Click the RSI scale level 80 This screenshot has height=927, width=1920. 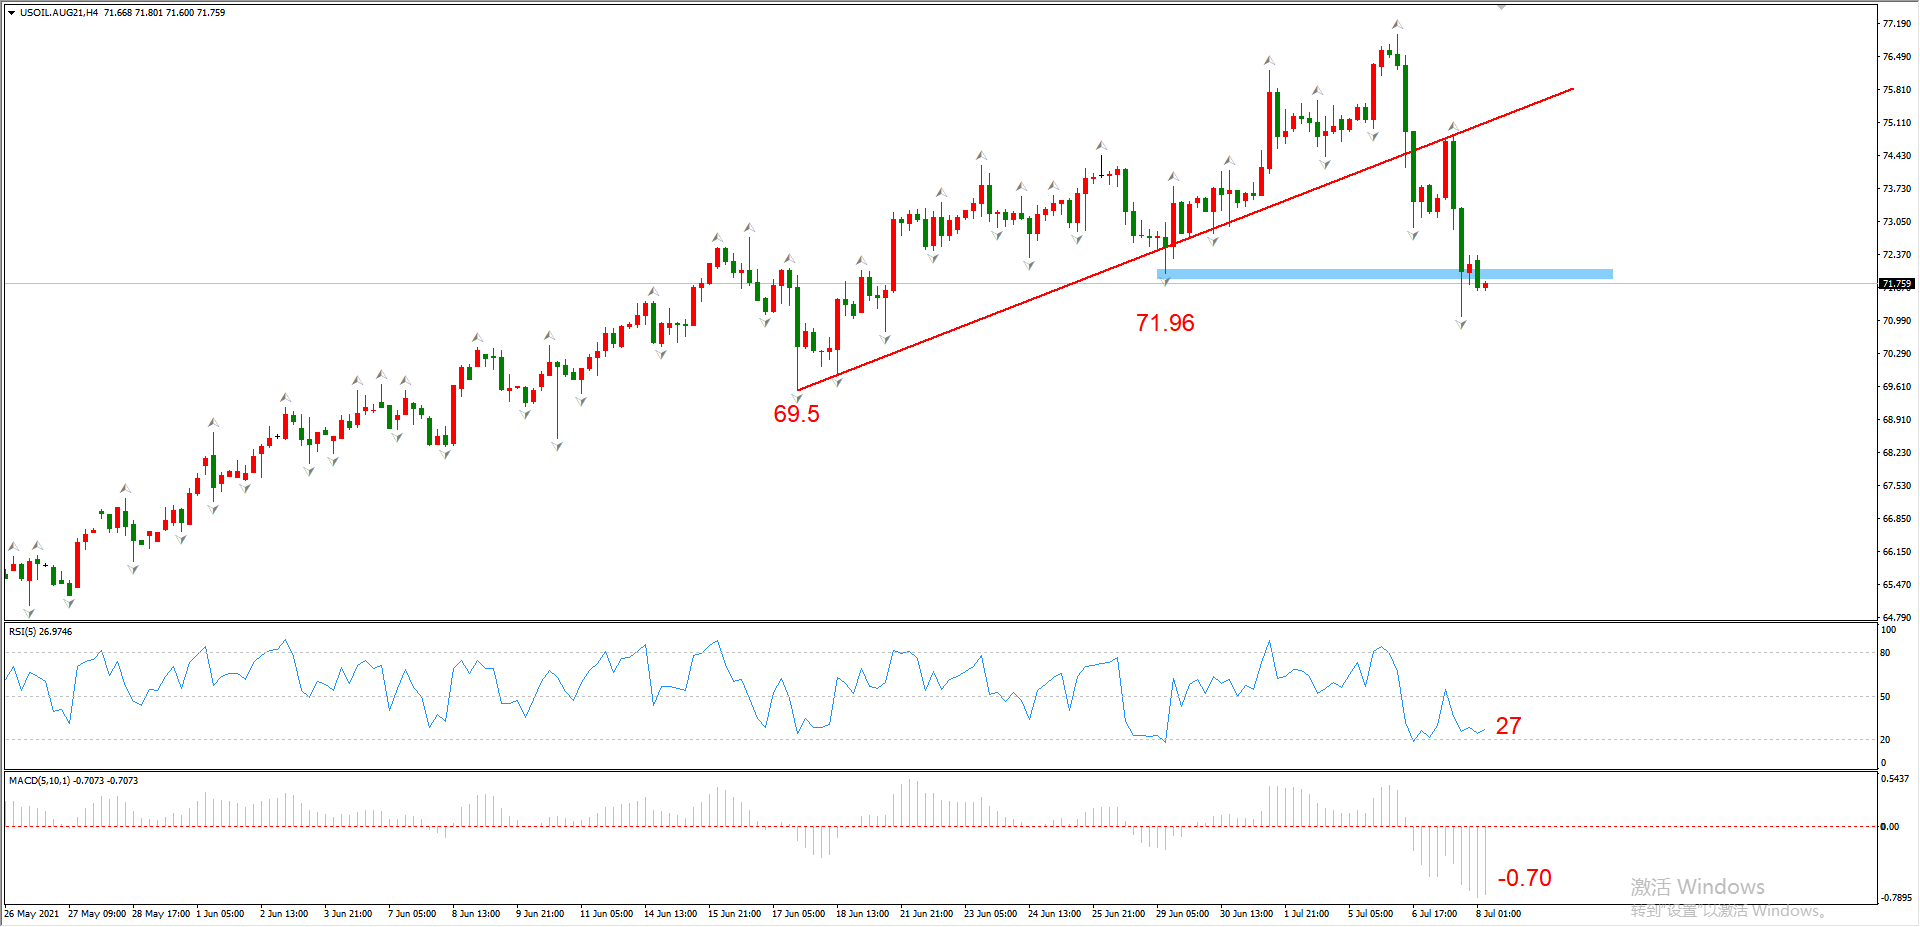click(1885, 653)
